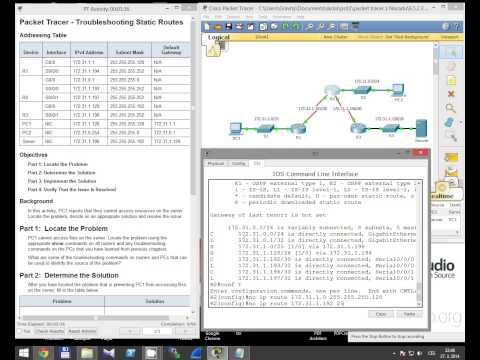Image resolution: width=480 pixels, height=360 pixels.
Task: Select the R3 router in topology
Action: pyautogui.click(x=358, y=129)
